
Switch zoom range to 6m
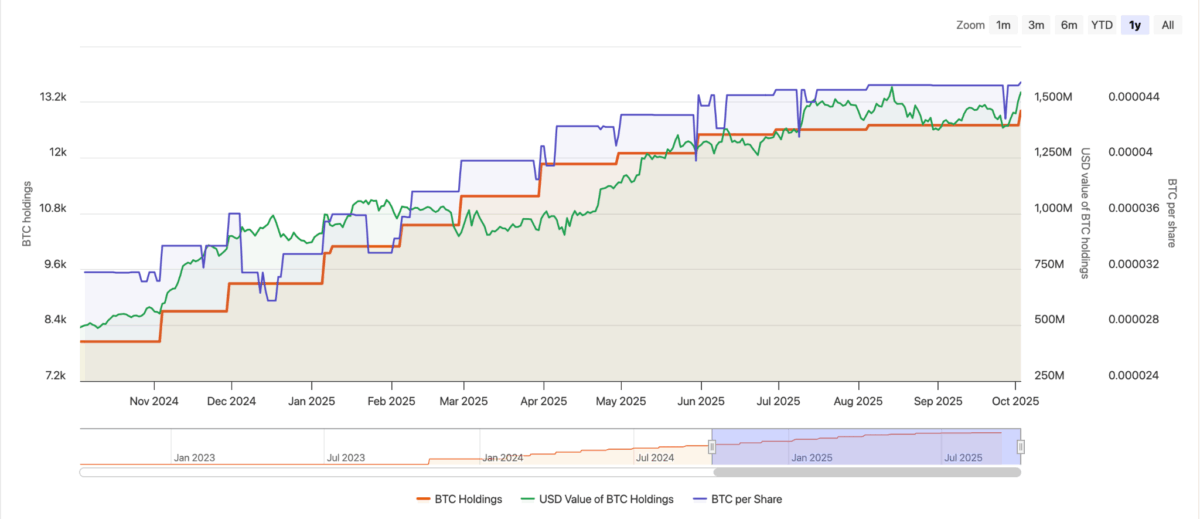point(1069,25)
